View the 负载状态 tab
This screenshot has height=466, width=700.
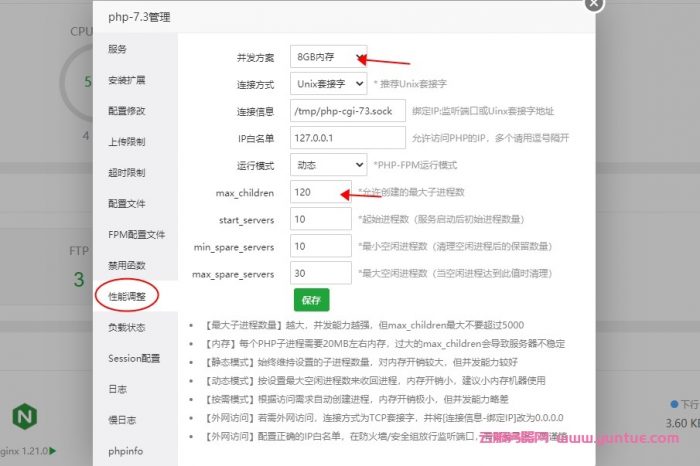126,327
